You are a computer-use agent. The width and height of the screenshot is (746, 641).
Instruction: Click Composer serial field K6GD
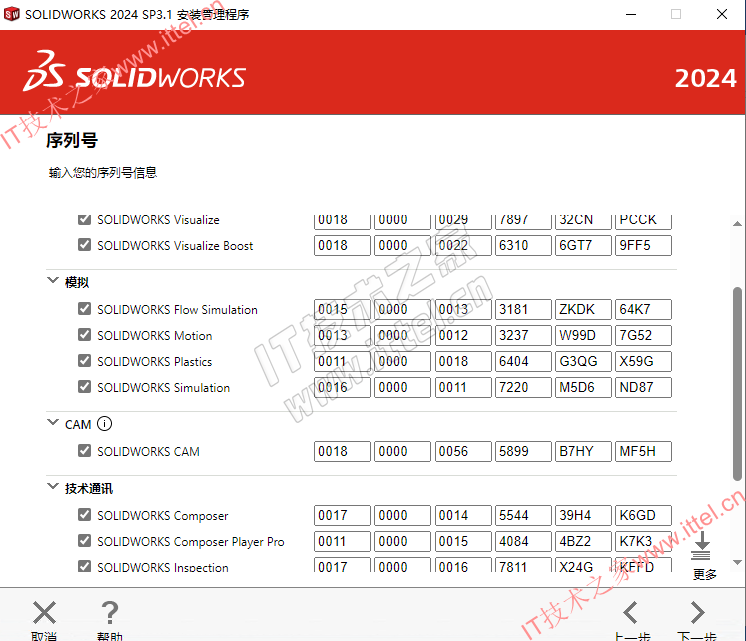[x=643, y=515]
